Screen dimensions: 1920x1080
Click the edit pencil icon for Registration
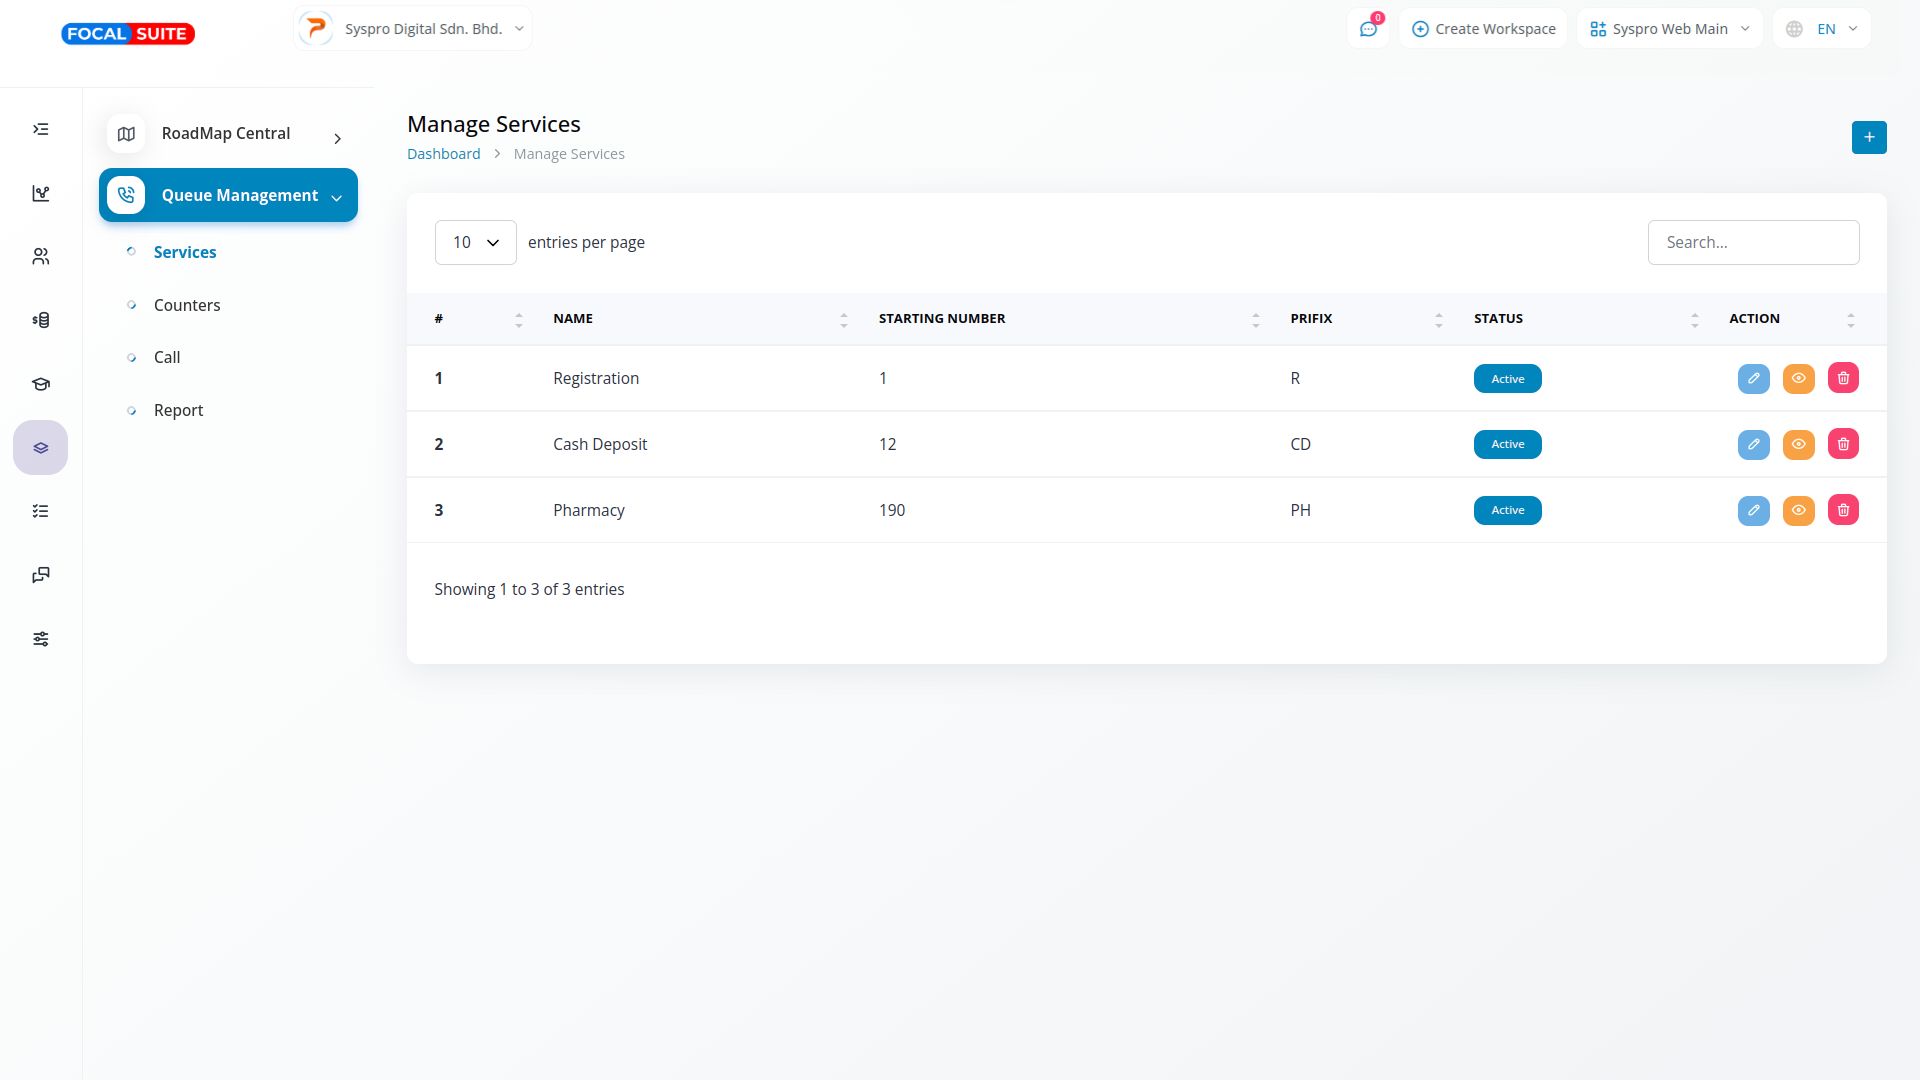pos(1753,379)
